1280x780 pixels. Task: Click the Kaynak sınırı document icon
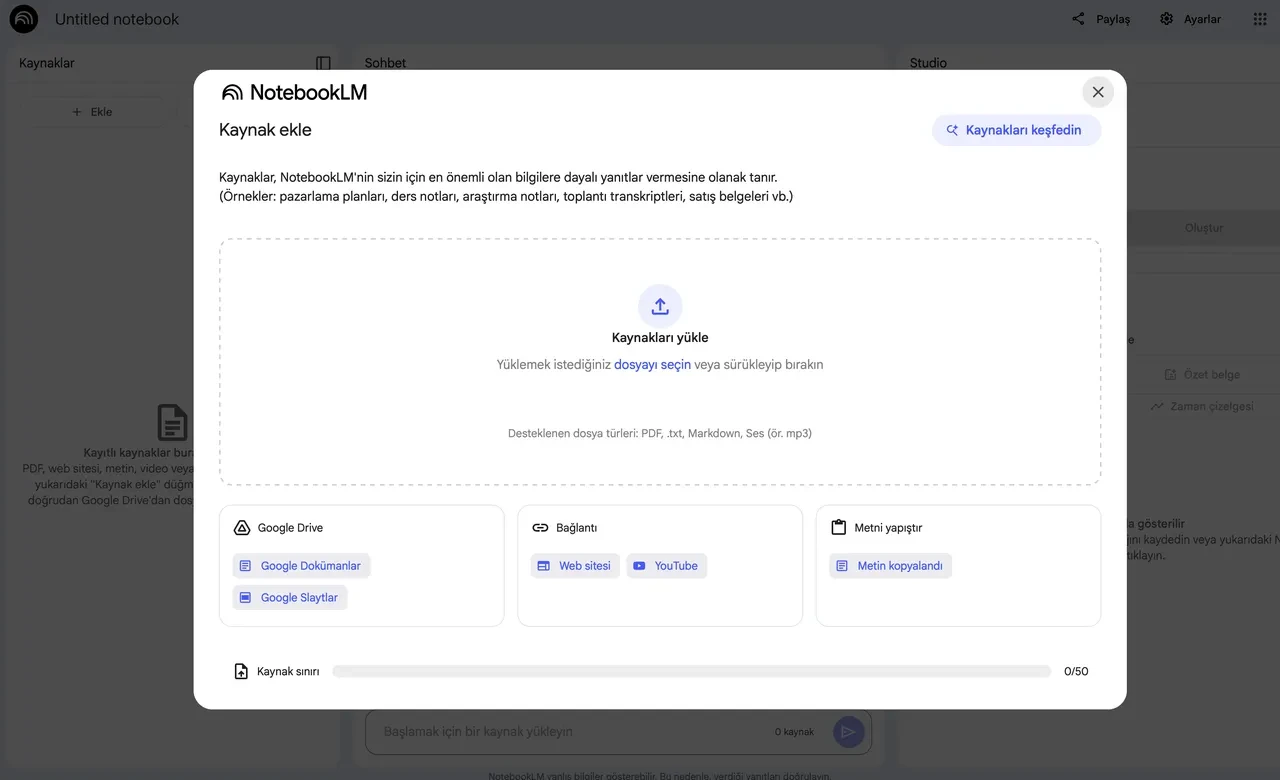[x=240, y=671]
